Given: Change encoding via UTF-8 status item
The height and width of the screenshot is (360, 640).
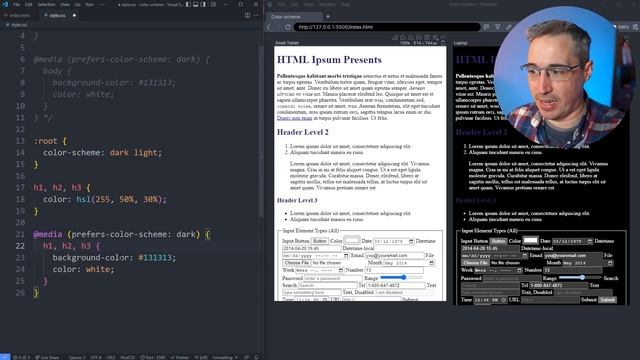Looking at the screenshot, I should 96,357.
